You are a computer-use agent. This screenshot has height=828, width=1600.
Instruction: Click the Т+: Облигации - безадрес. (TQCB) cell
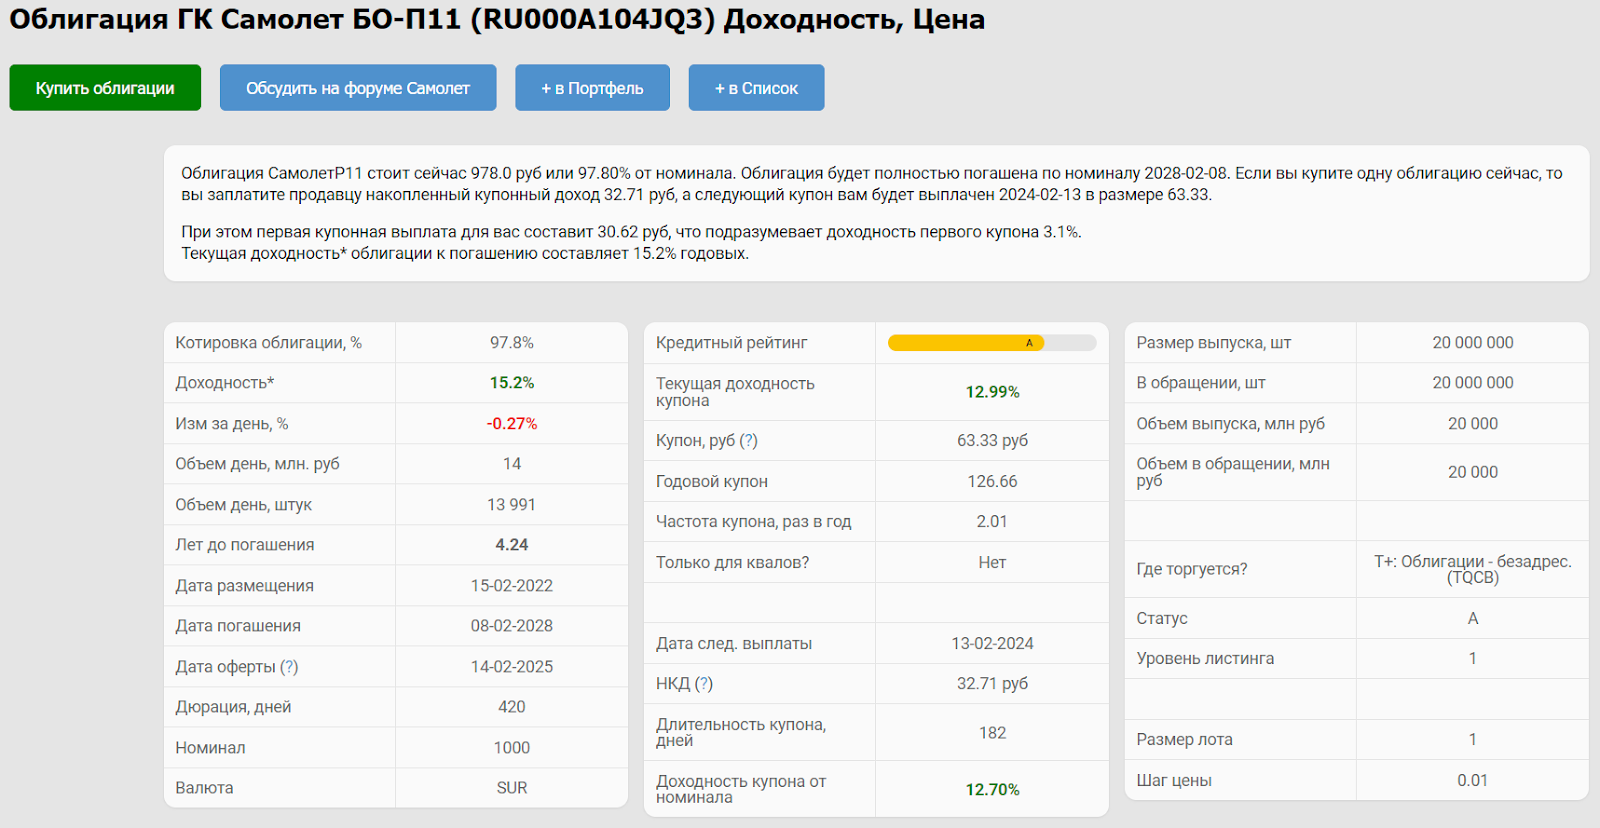[1473, 569]
